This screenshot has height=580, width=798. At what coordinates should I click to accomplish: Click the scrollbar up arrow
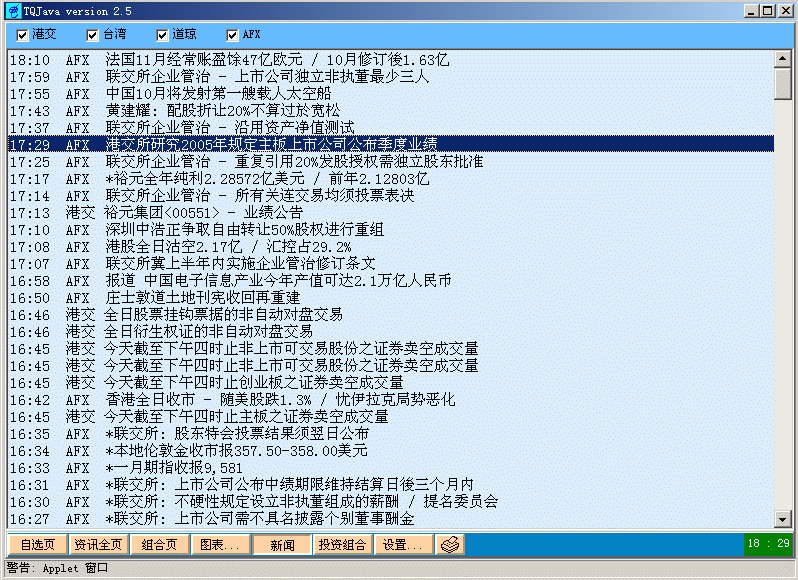click(783, 59)
